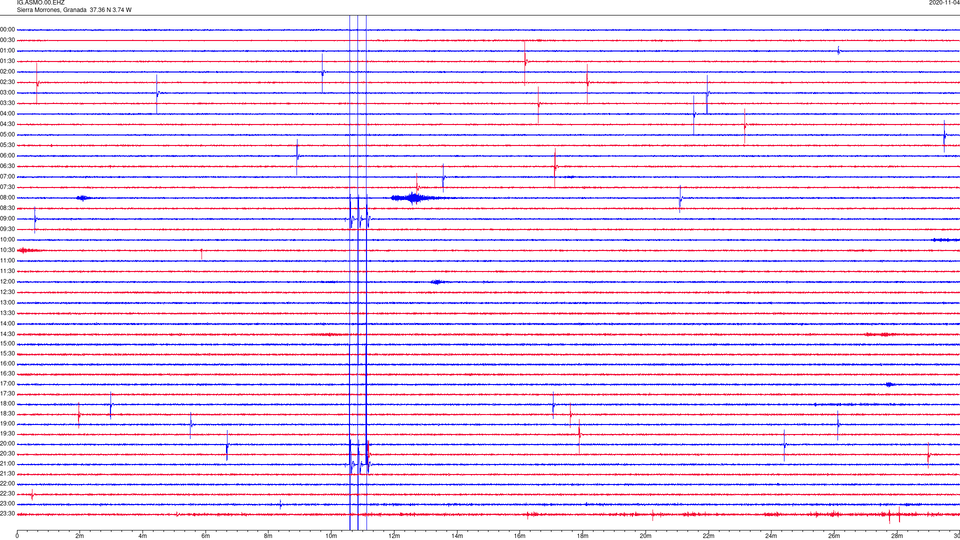Select the 17:00 trace time label
The image size is (960, 540).
tap(7, 384)
